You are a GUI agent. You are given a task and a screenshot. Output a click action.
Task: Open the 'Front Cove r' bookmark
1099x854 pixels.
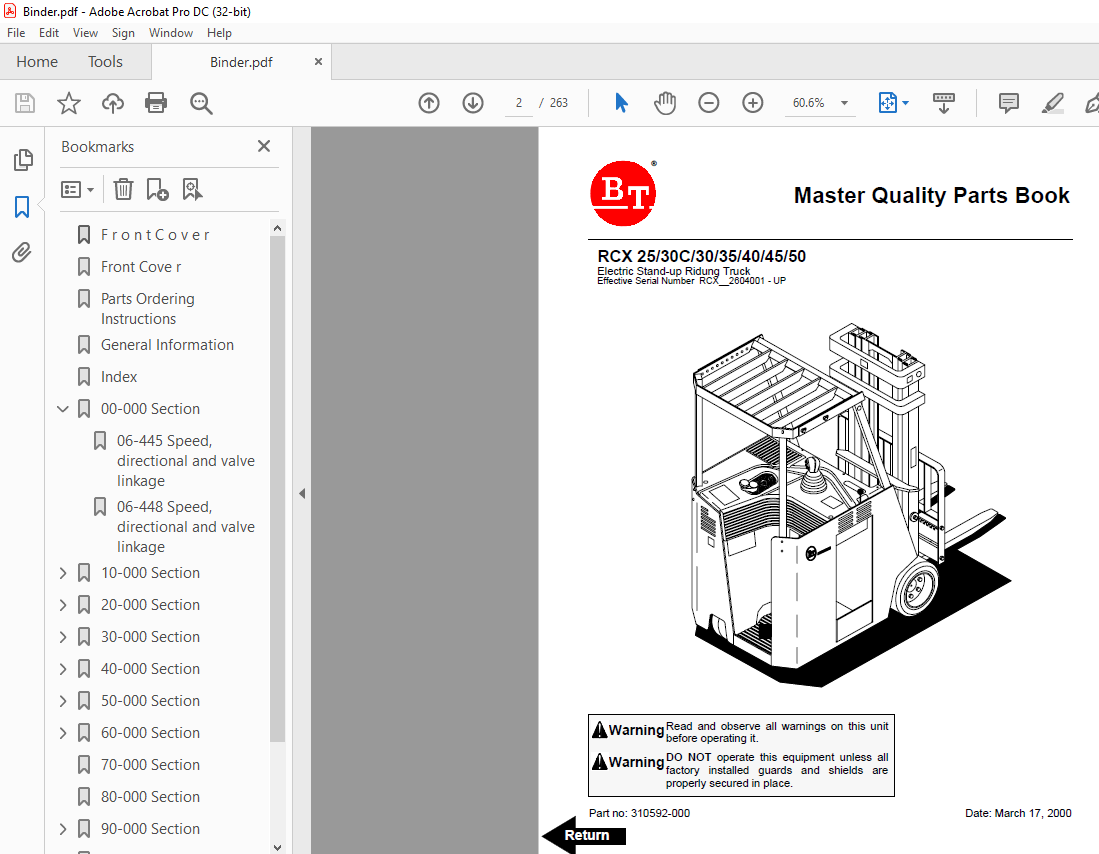click(x=141, y=267)
